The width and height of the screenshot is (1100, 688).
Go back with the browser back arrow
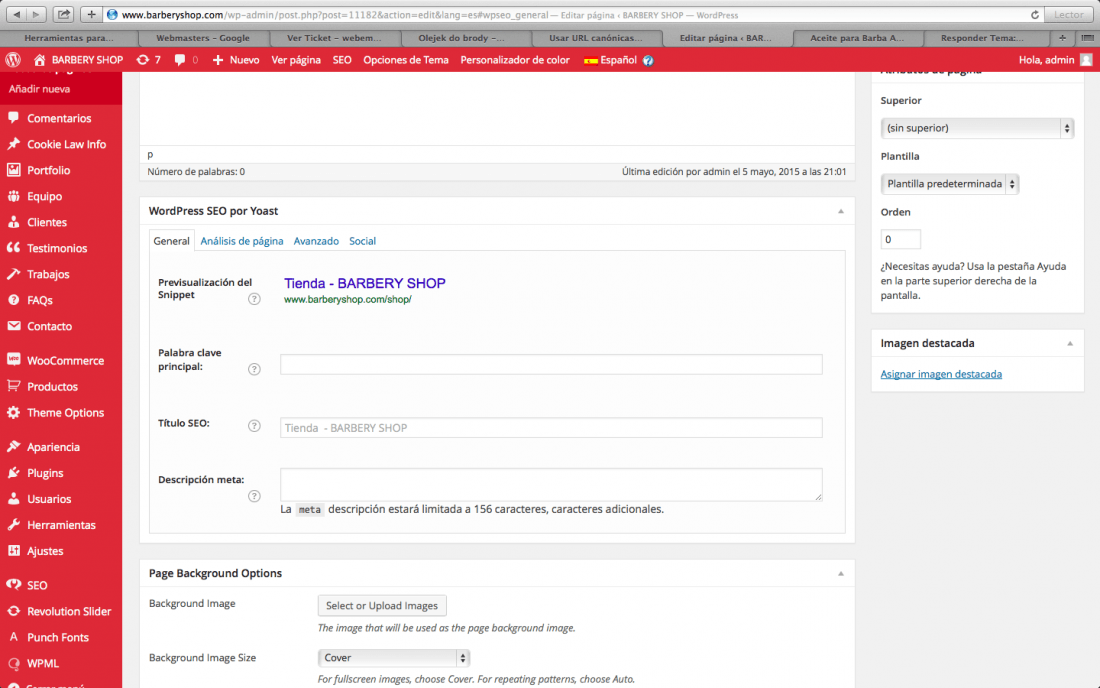pyautogui.click(x=16, y=14)
